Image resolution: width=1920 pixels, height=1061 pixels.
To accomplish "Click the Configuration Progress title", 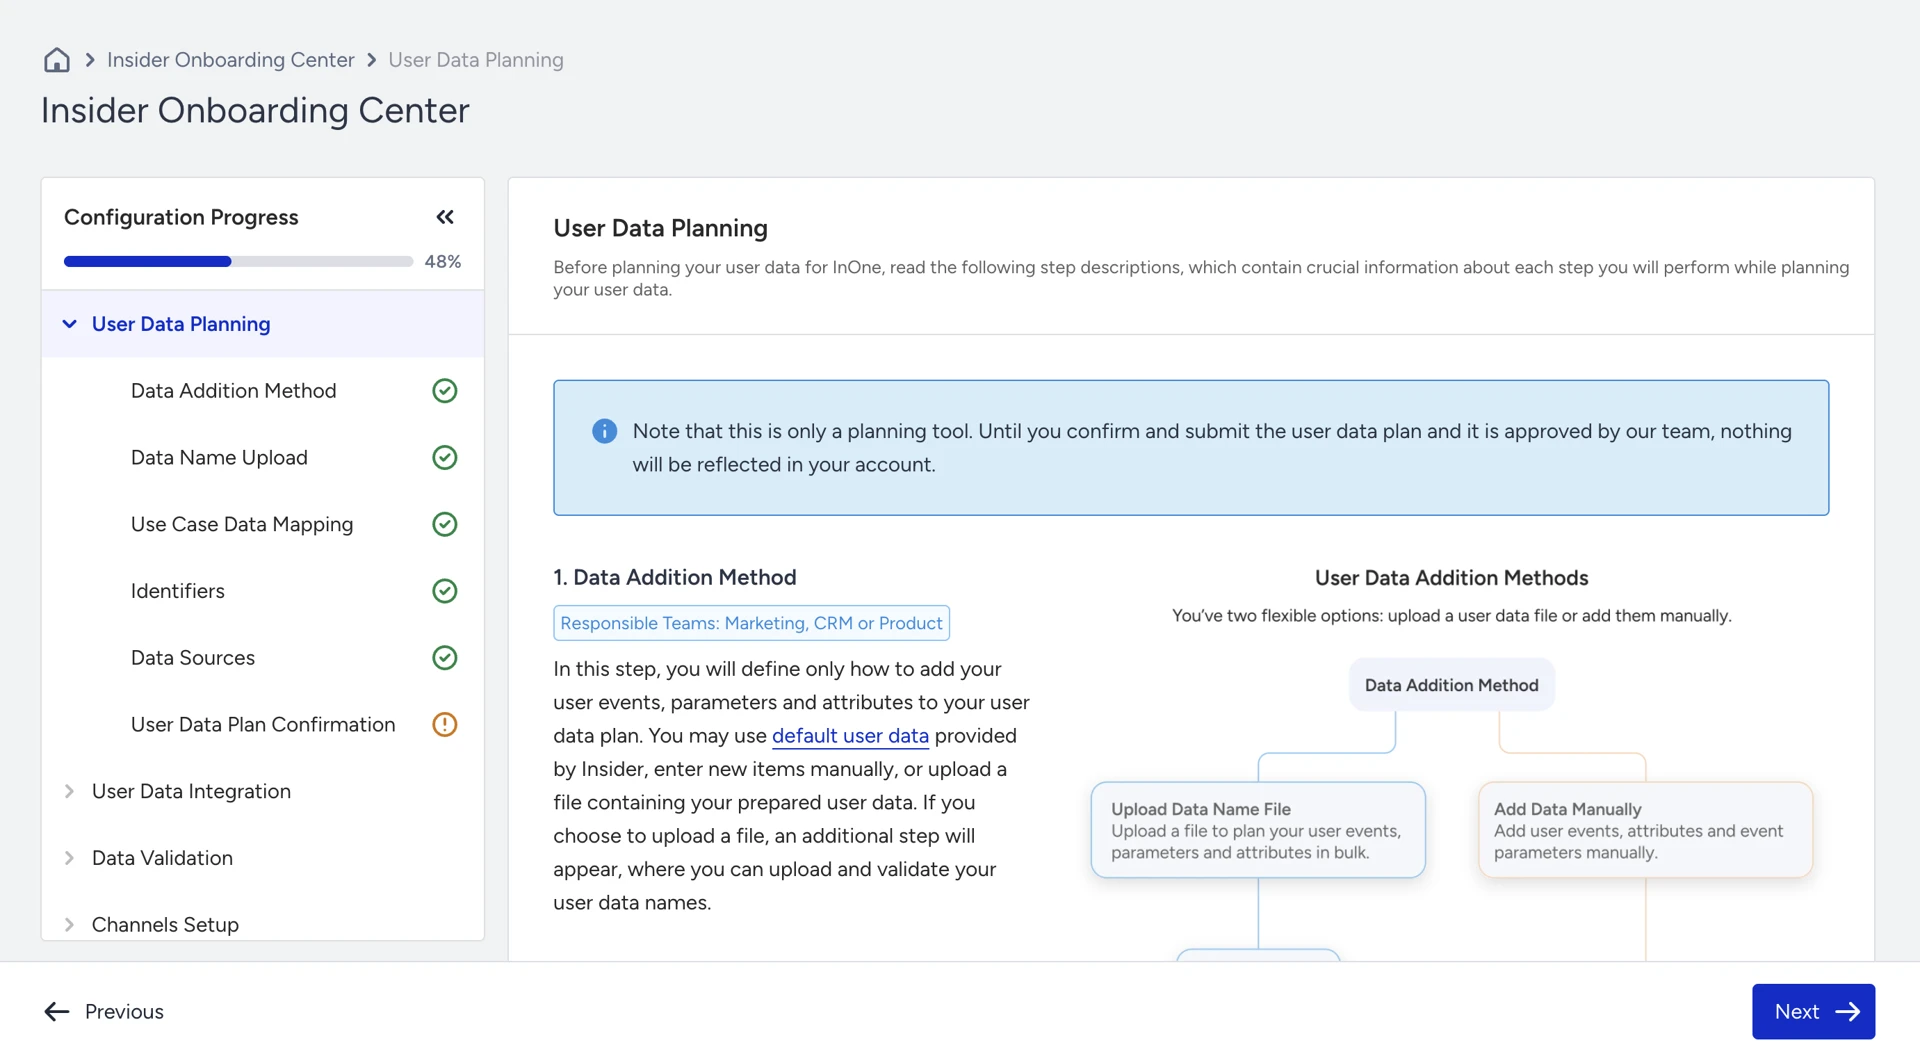I will click(x=181, y=217).
